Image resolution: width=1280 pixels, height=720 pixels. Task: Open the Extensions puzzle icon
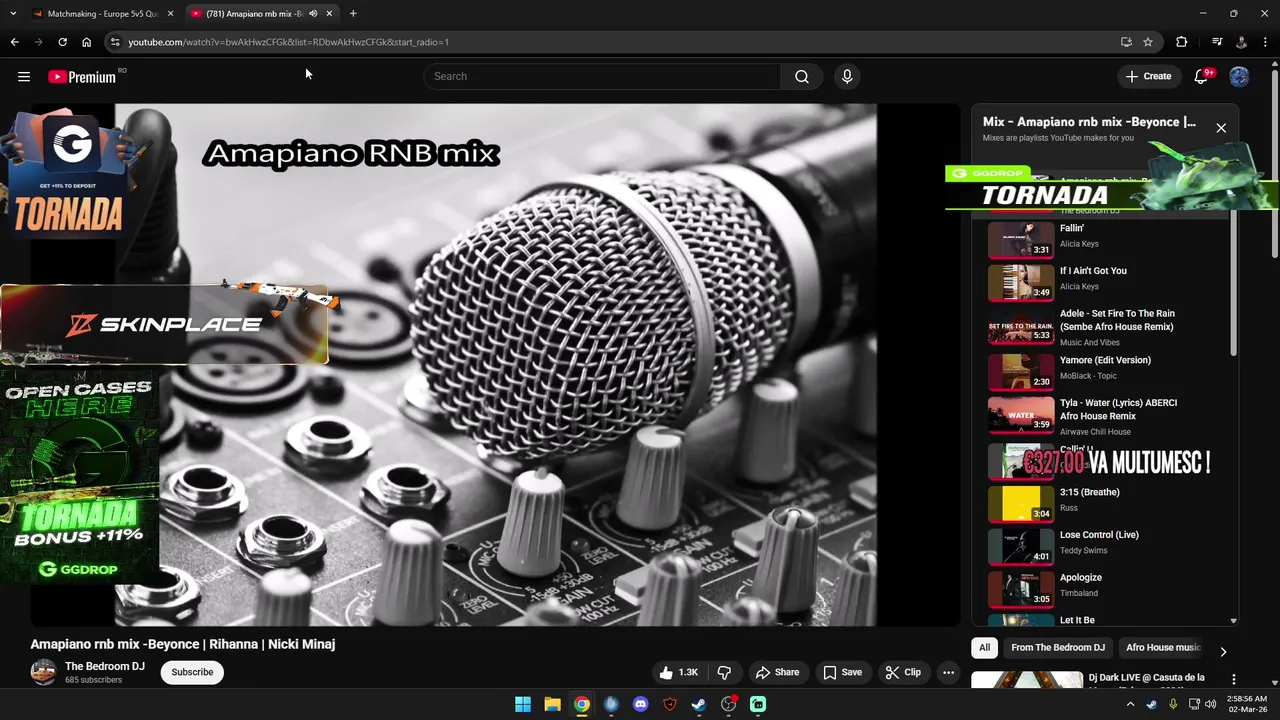[1182, 42]
